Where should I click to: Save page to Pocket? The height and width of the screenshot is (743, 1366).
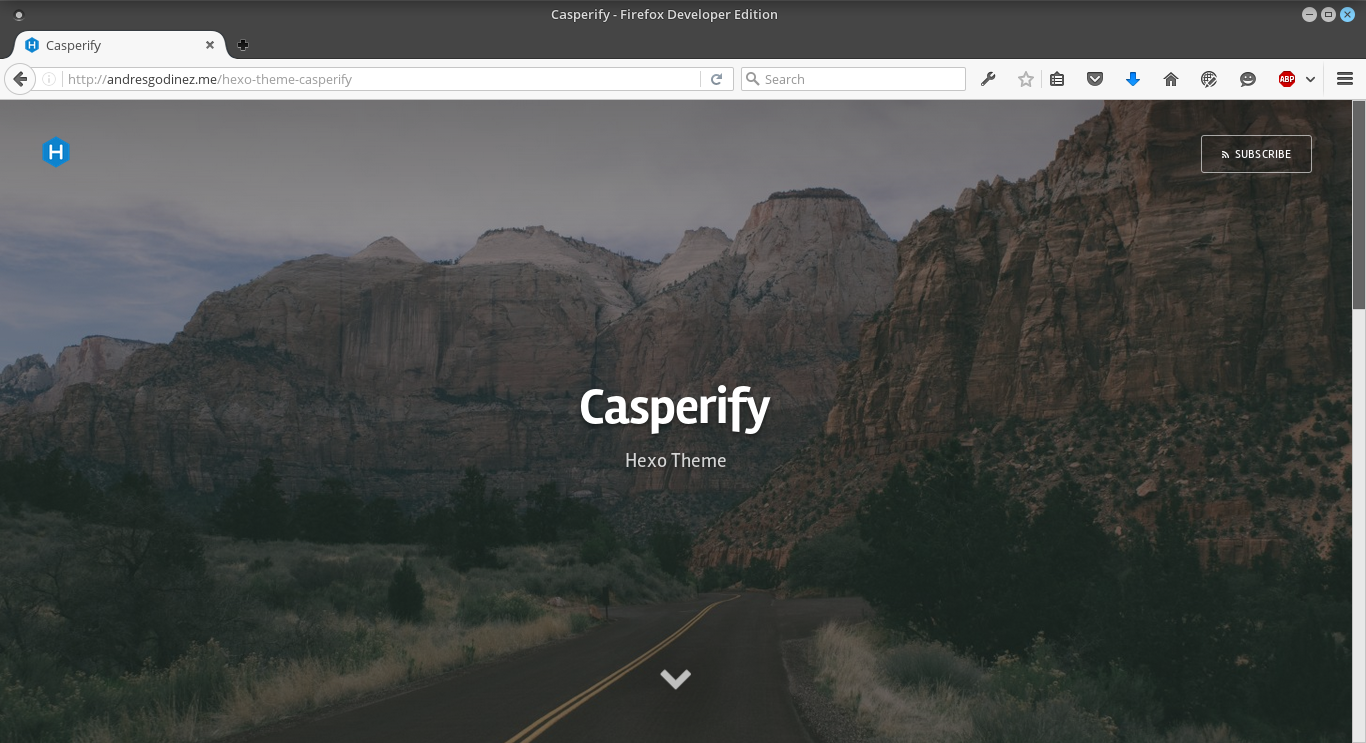[1094, 78]
